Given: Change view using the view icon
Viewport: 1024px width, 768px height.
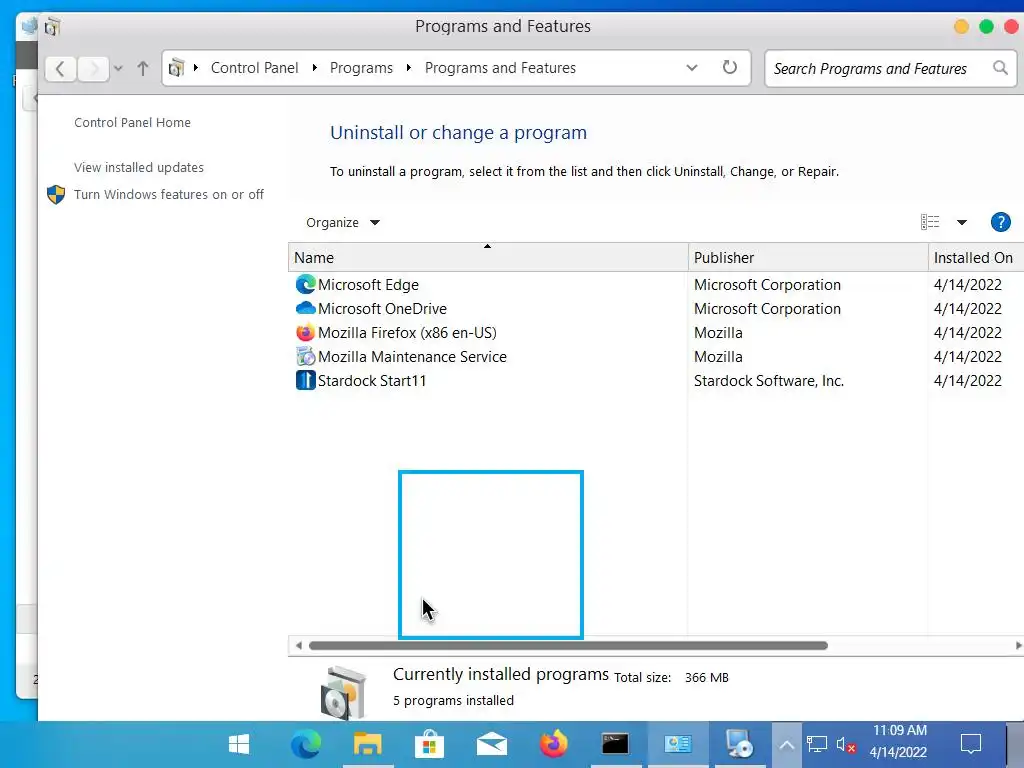Looking at the screenshot, I should tap(930, 222).
